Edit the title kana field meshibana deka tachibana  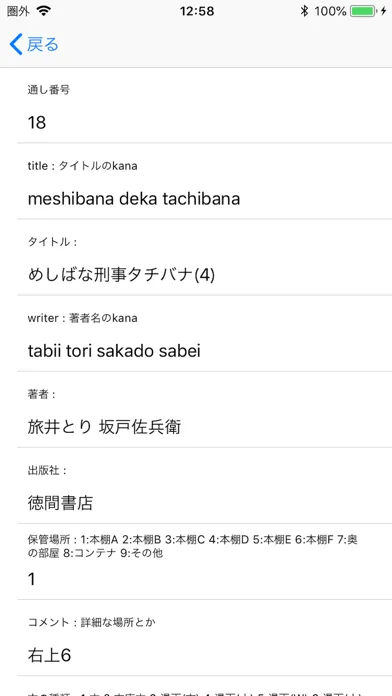pyautogui.click(x=205, y=198)
